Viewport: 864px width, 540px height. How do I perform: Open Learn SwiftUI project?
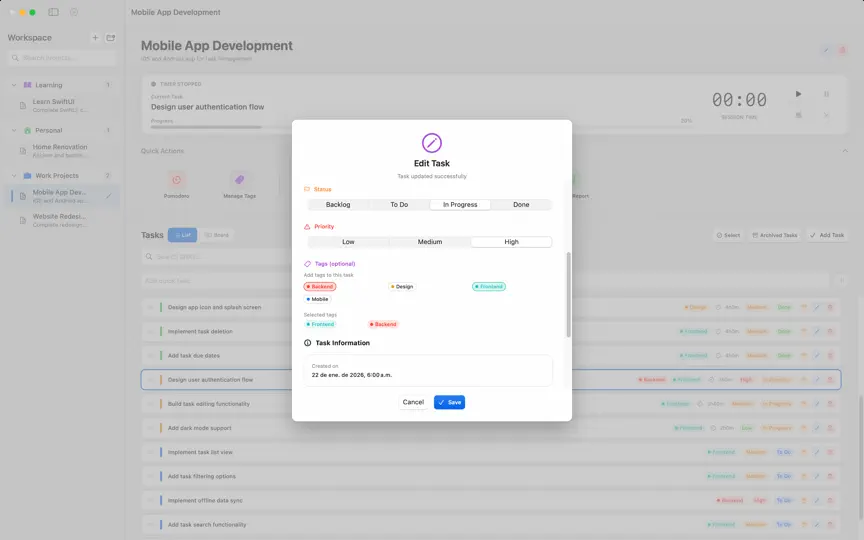coord(61,105)
